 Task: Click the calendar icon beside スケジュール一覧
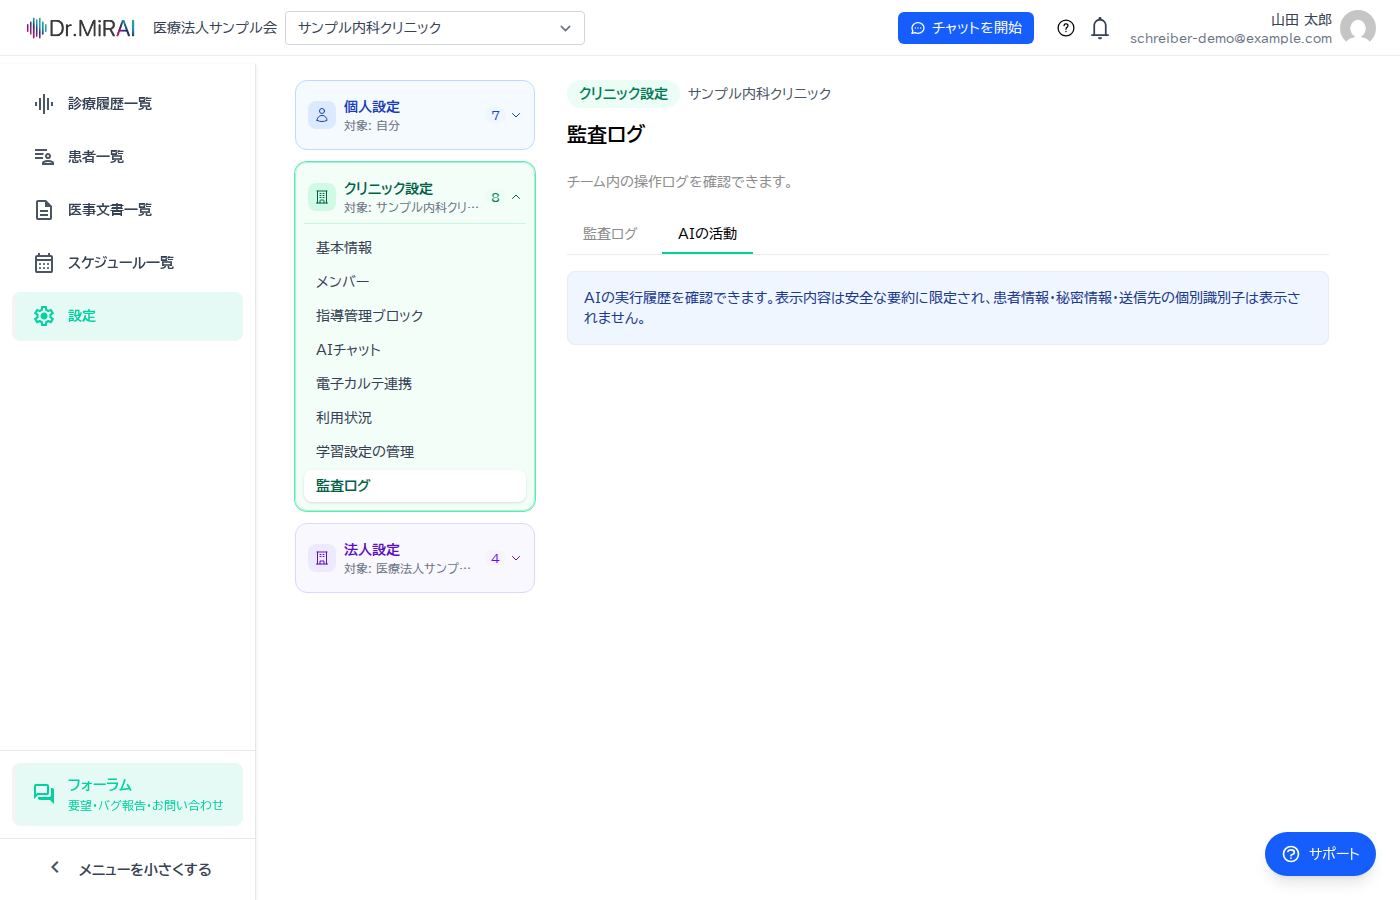[x=44, y=263]
